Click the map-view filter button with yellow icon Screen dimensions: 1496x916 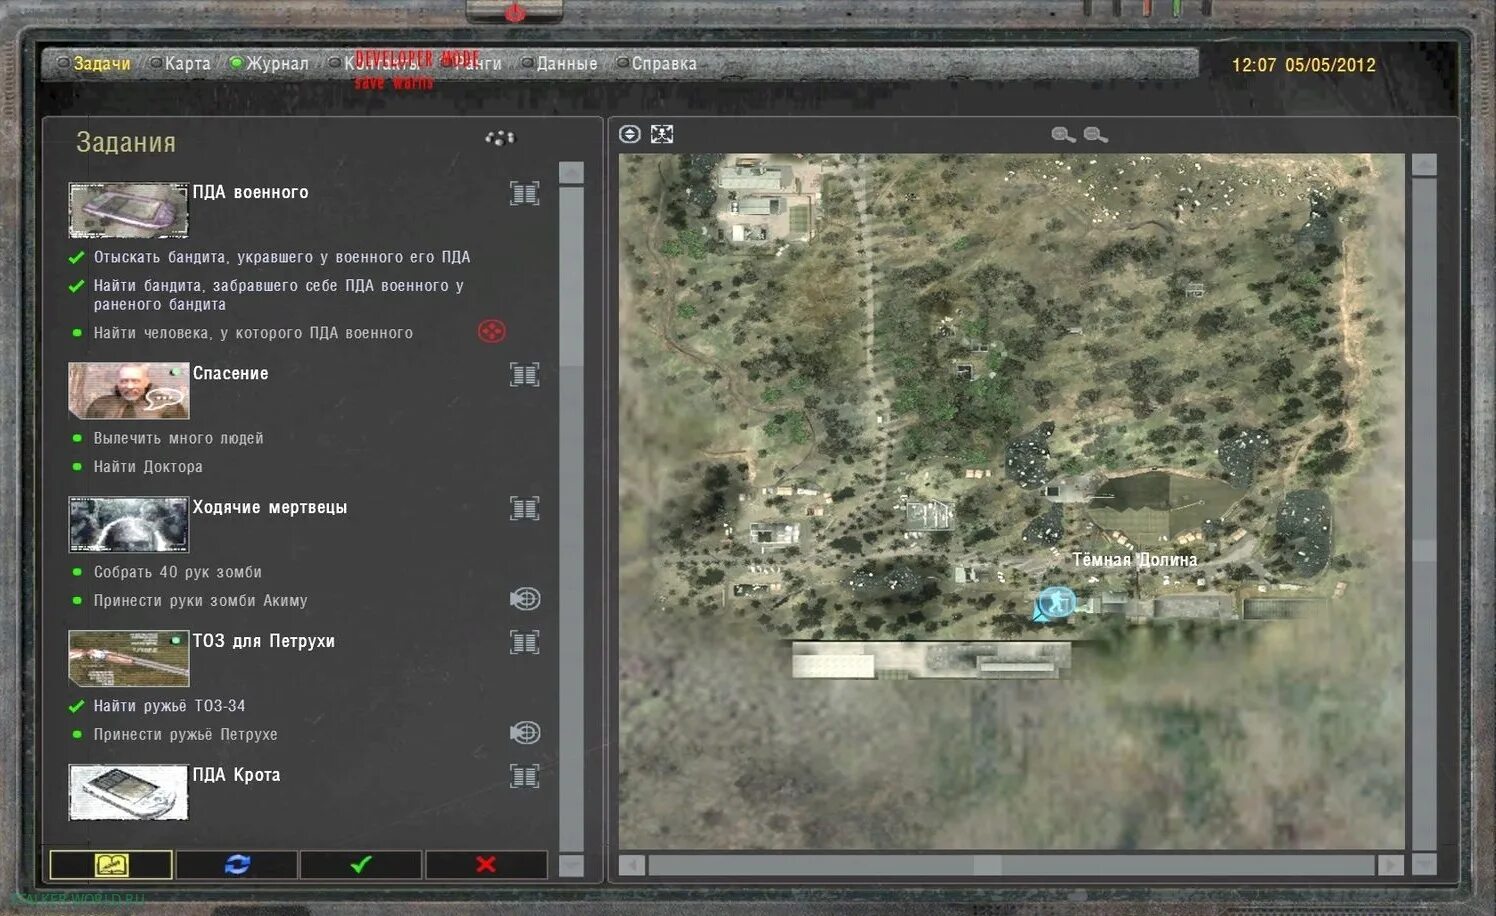point(111,864)
